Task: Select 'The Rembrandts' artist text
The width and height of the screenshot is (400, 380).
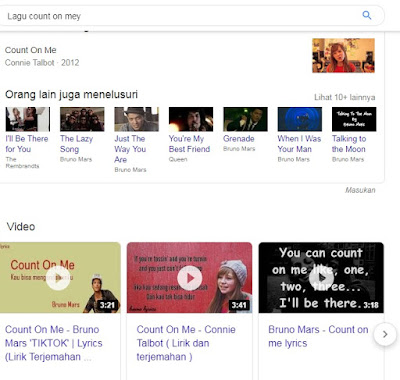Action: coord(22,163)
